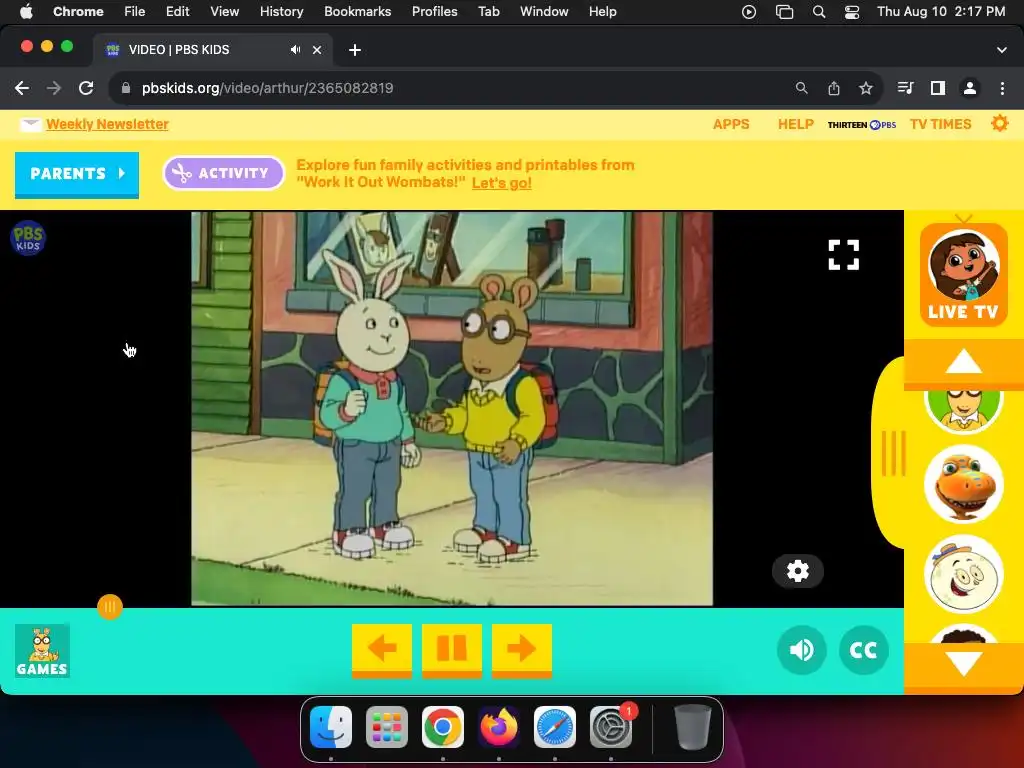1024x768 pixels.
Task: Go forward in browser
Action: coord(54,88)
